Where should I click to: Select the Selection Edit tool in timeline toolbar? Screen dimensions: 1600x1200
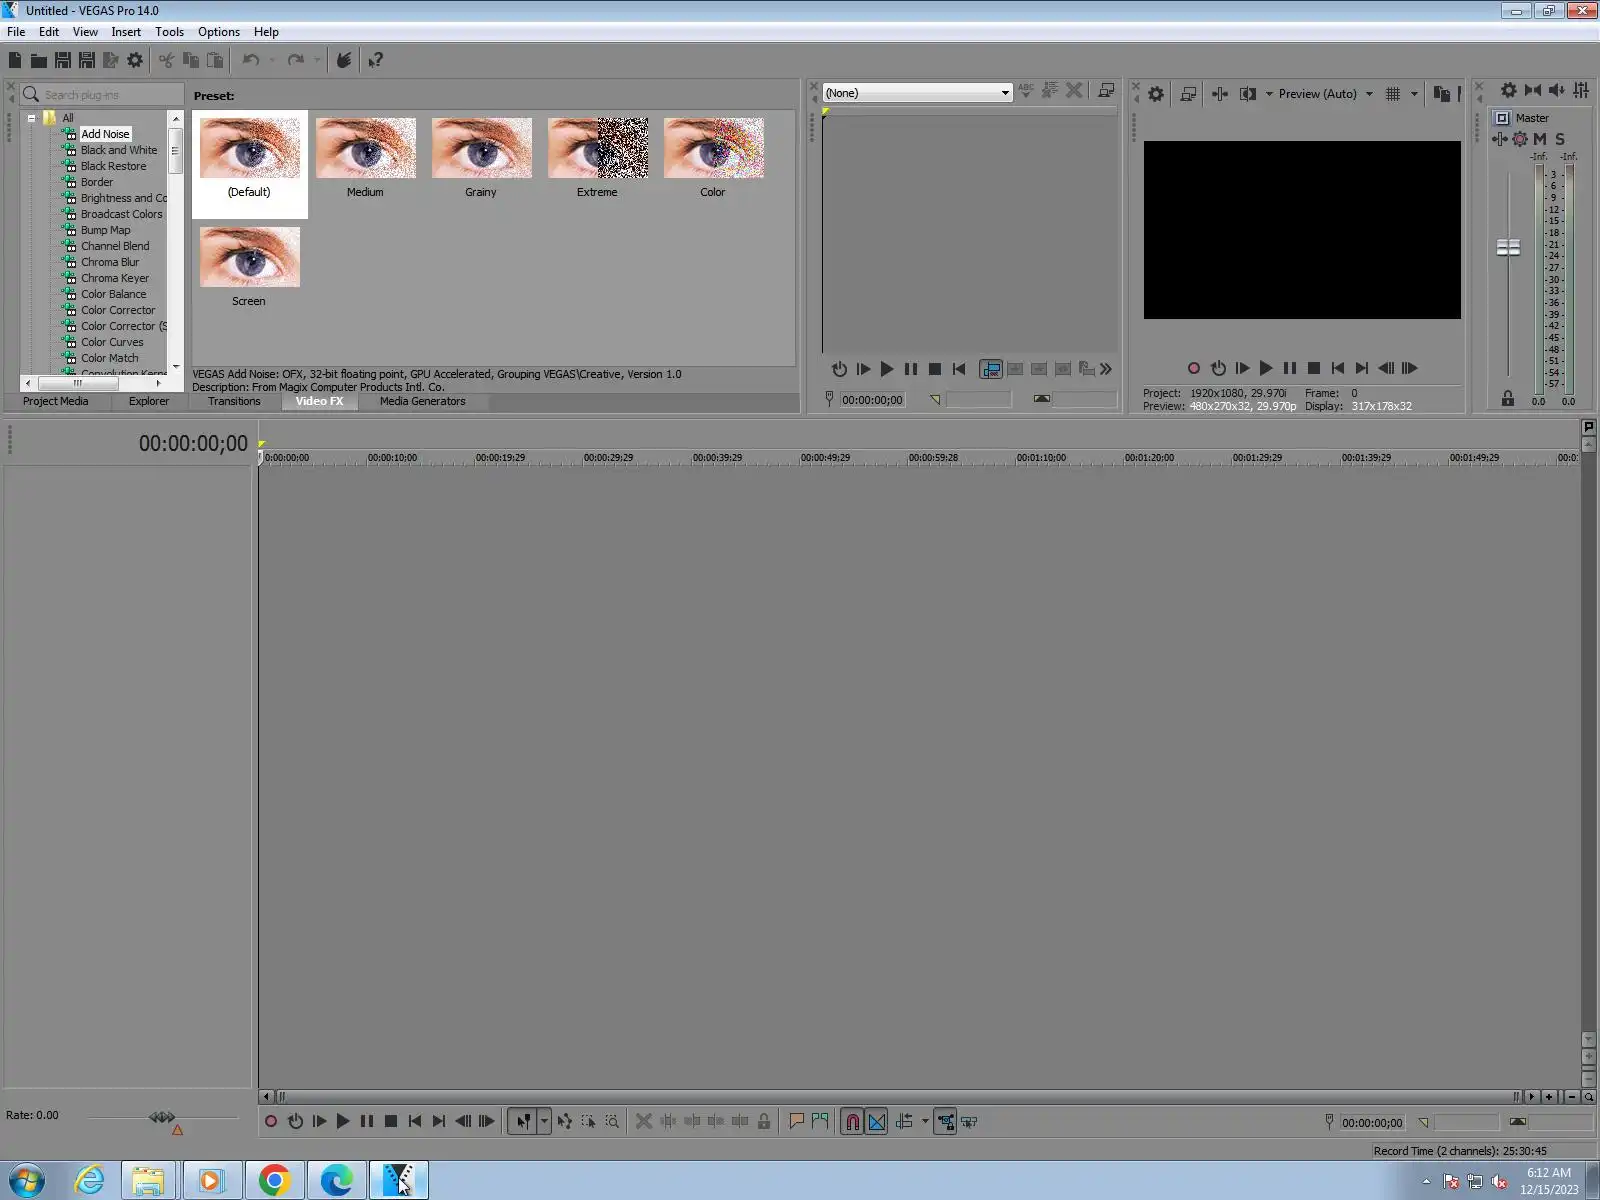[x=588, y=1122]
